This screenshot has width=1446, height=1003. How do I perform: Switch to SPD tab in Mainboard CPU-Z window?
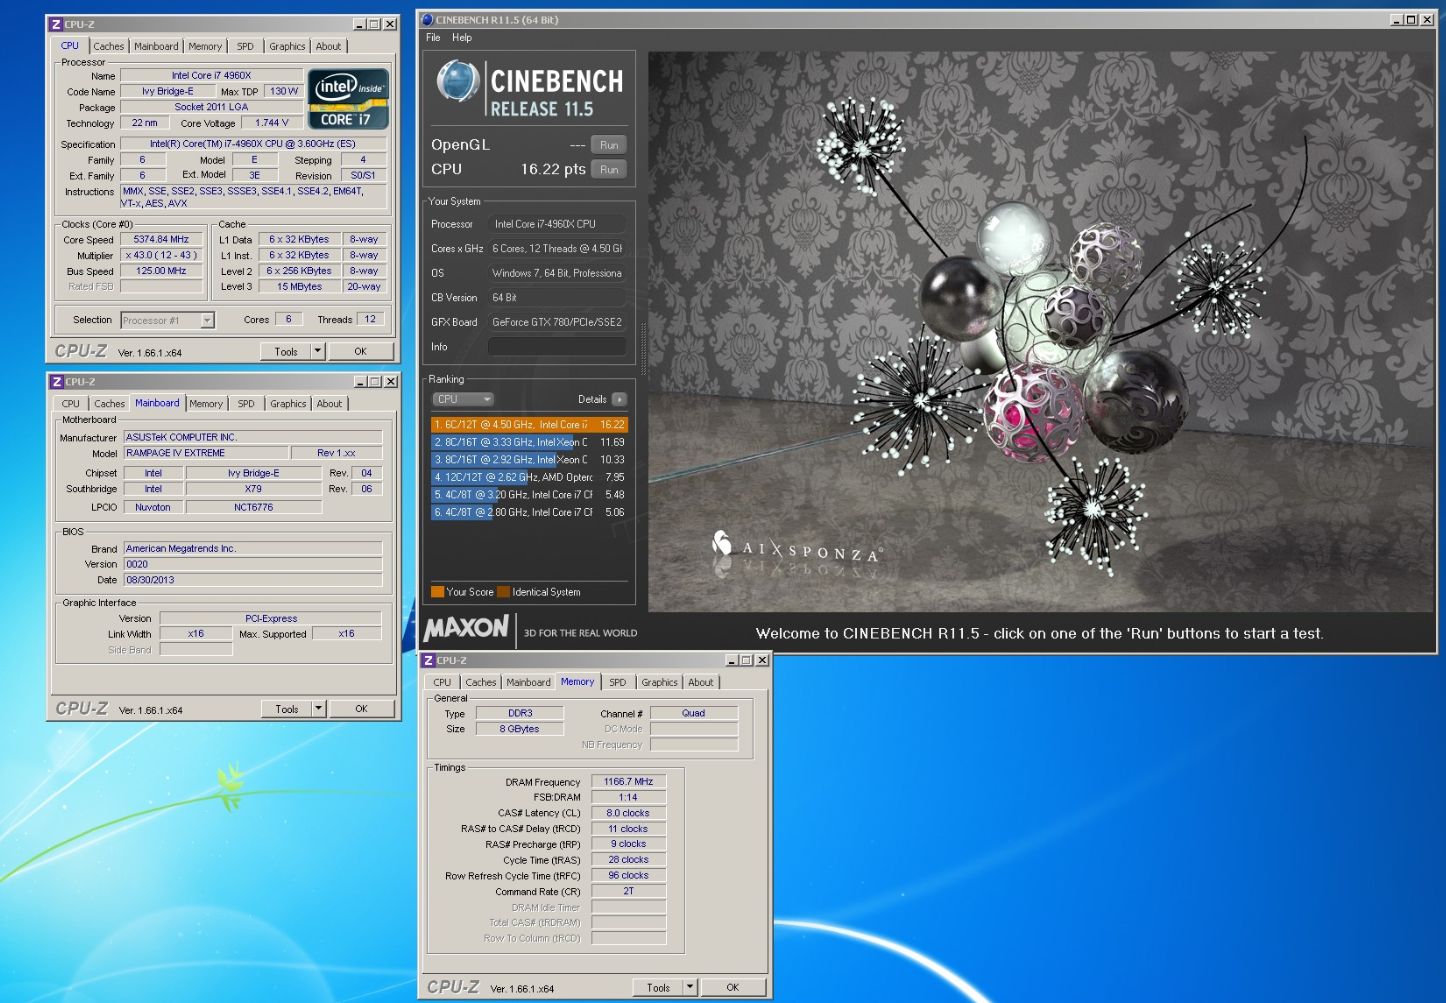coord(246,404)
